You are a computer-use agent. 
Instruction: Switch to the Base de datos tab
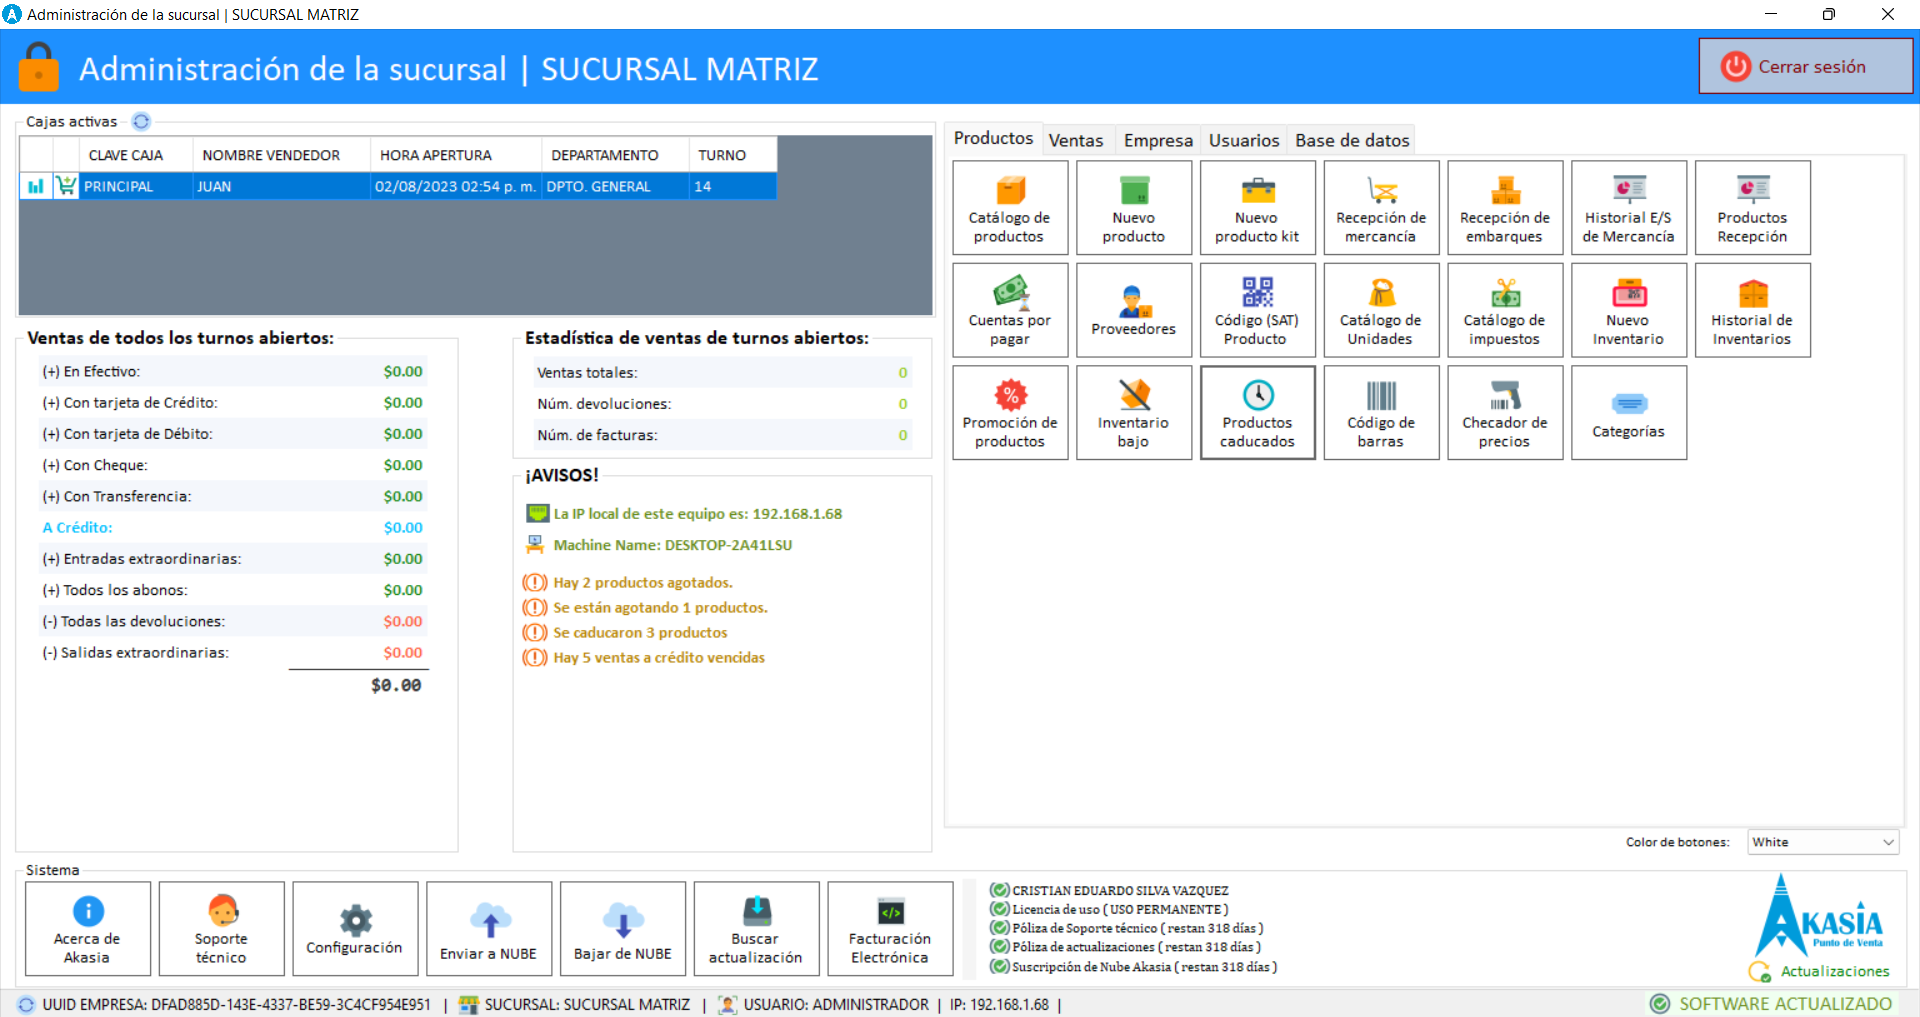(x=1352, y=140)
